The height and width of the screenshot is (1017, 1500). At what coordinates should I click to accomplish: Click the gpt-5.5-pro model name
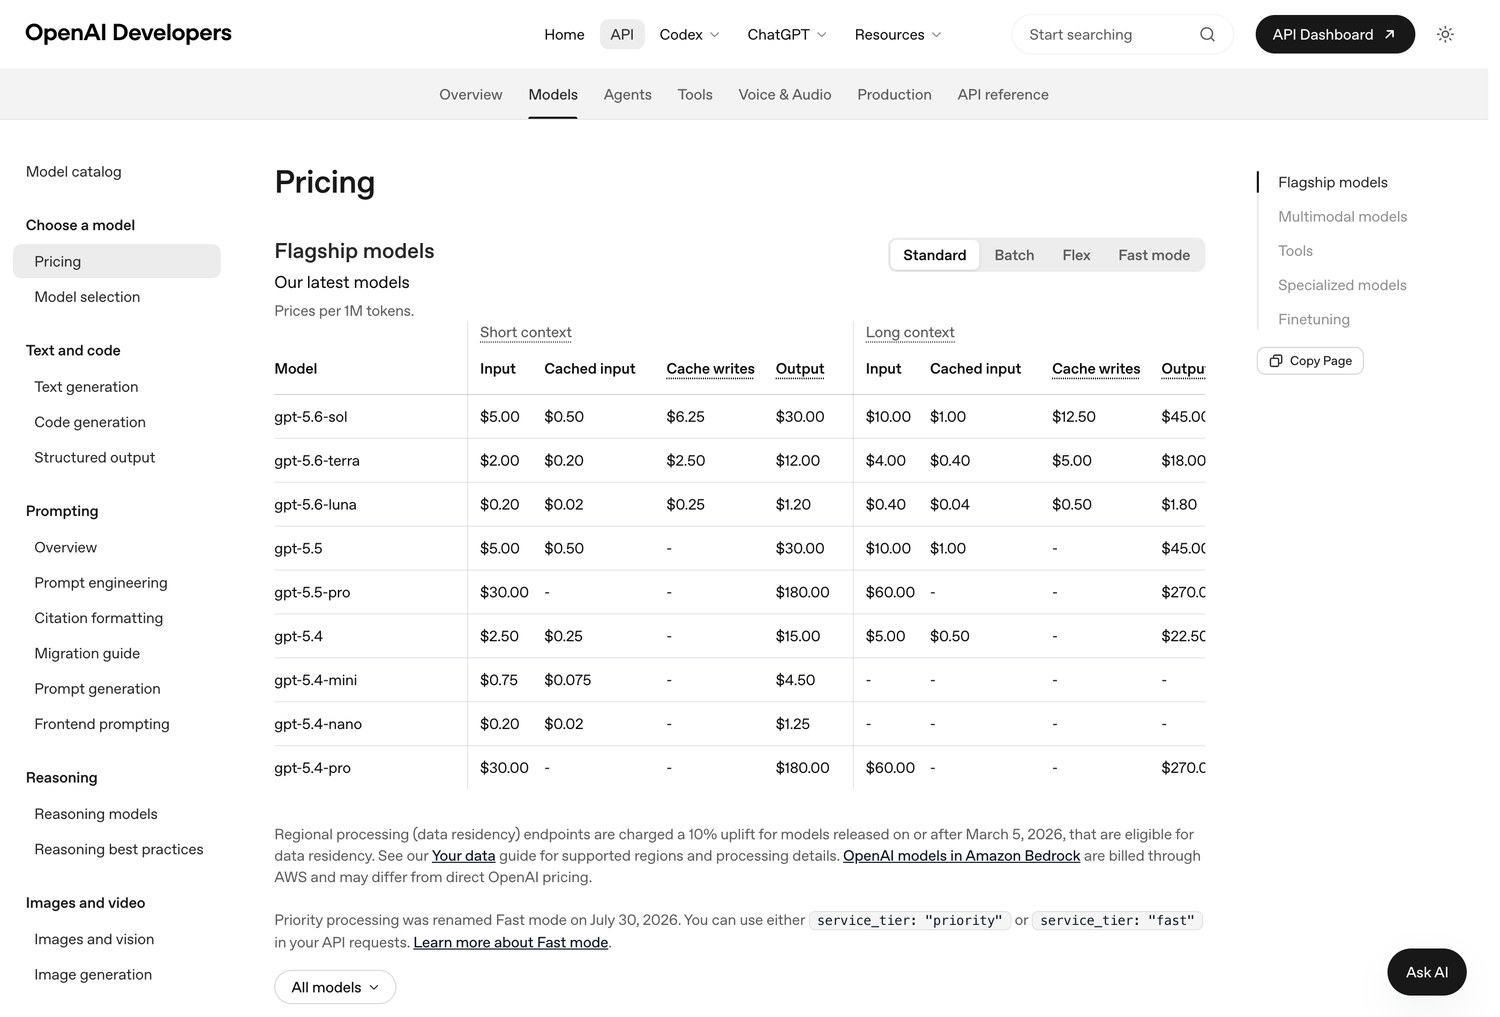point(312,593)
